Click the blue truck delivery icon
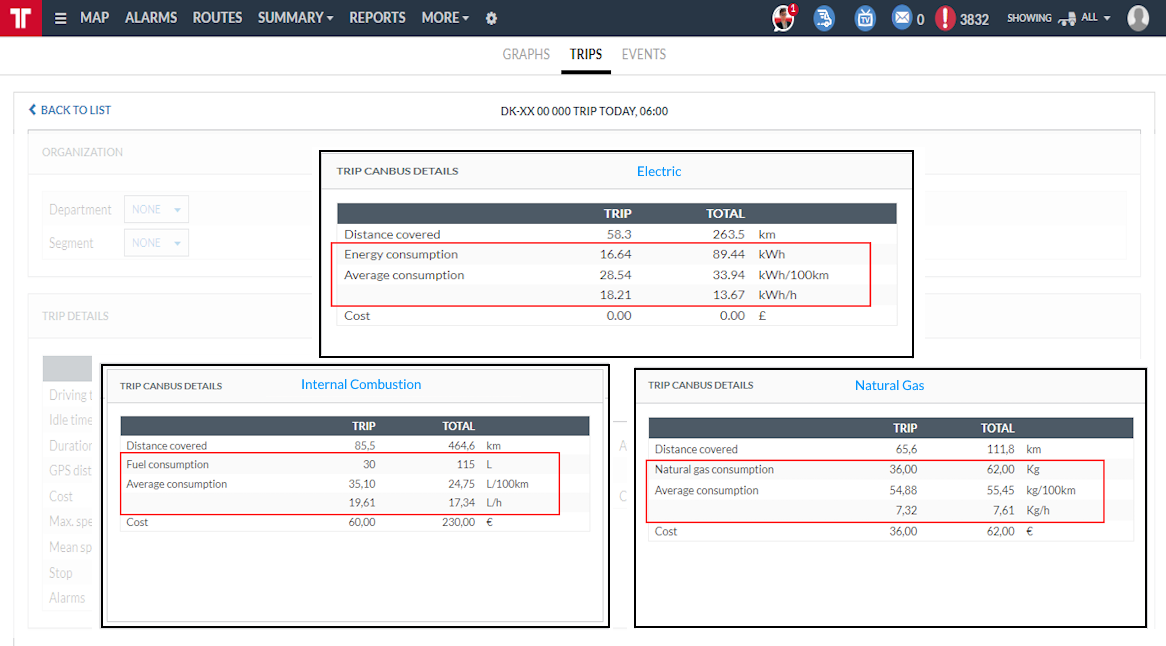 pos(824,18)
